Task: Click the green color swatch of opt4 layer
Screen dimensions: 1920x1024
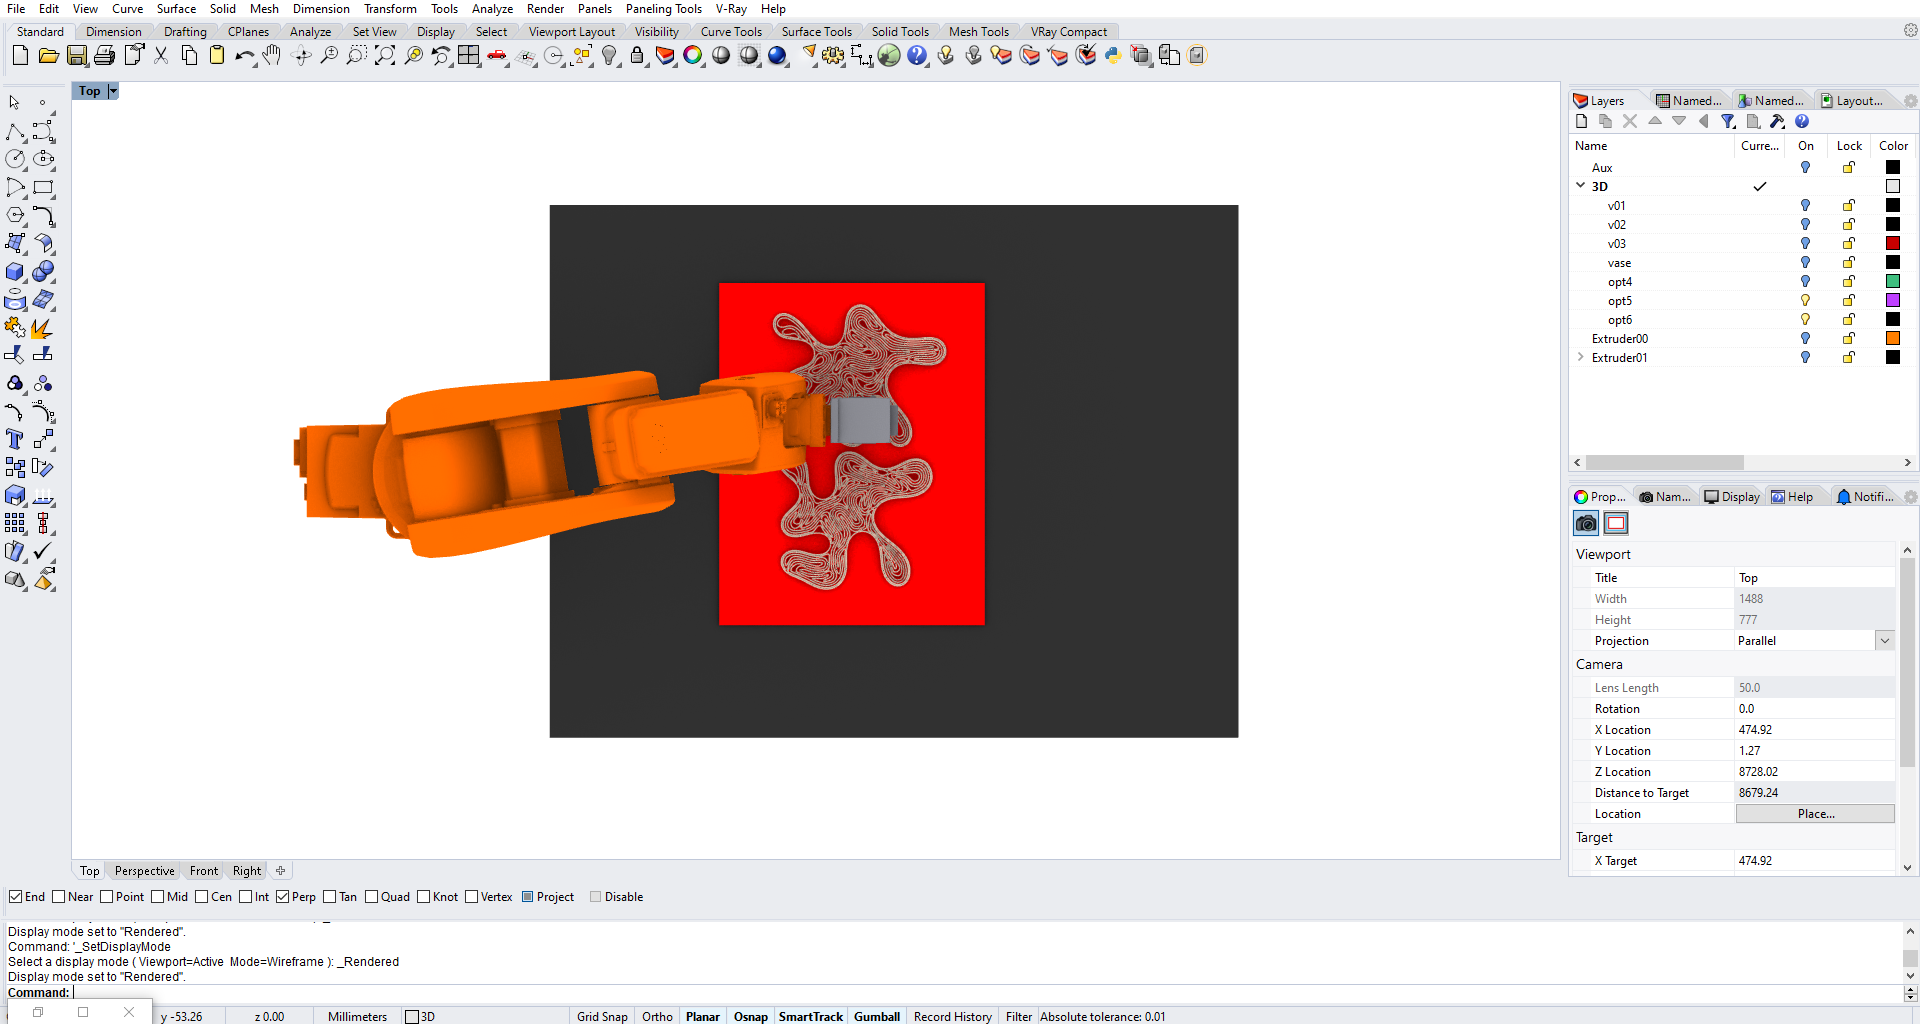Action: [1892, 282]
